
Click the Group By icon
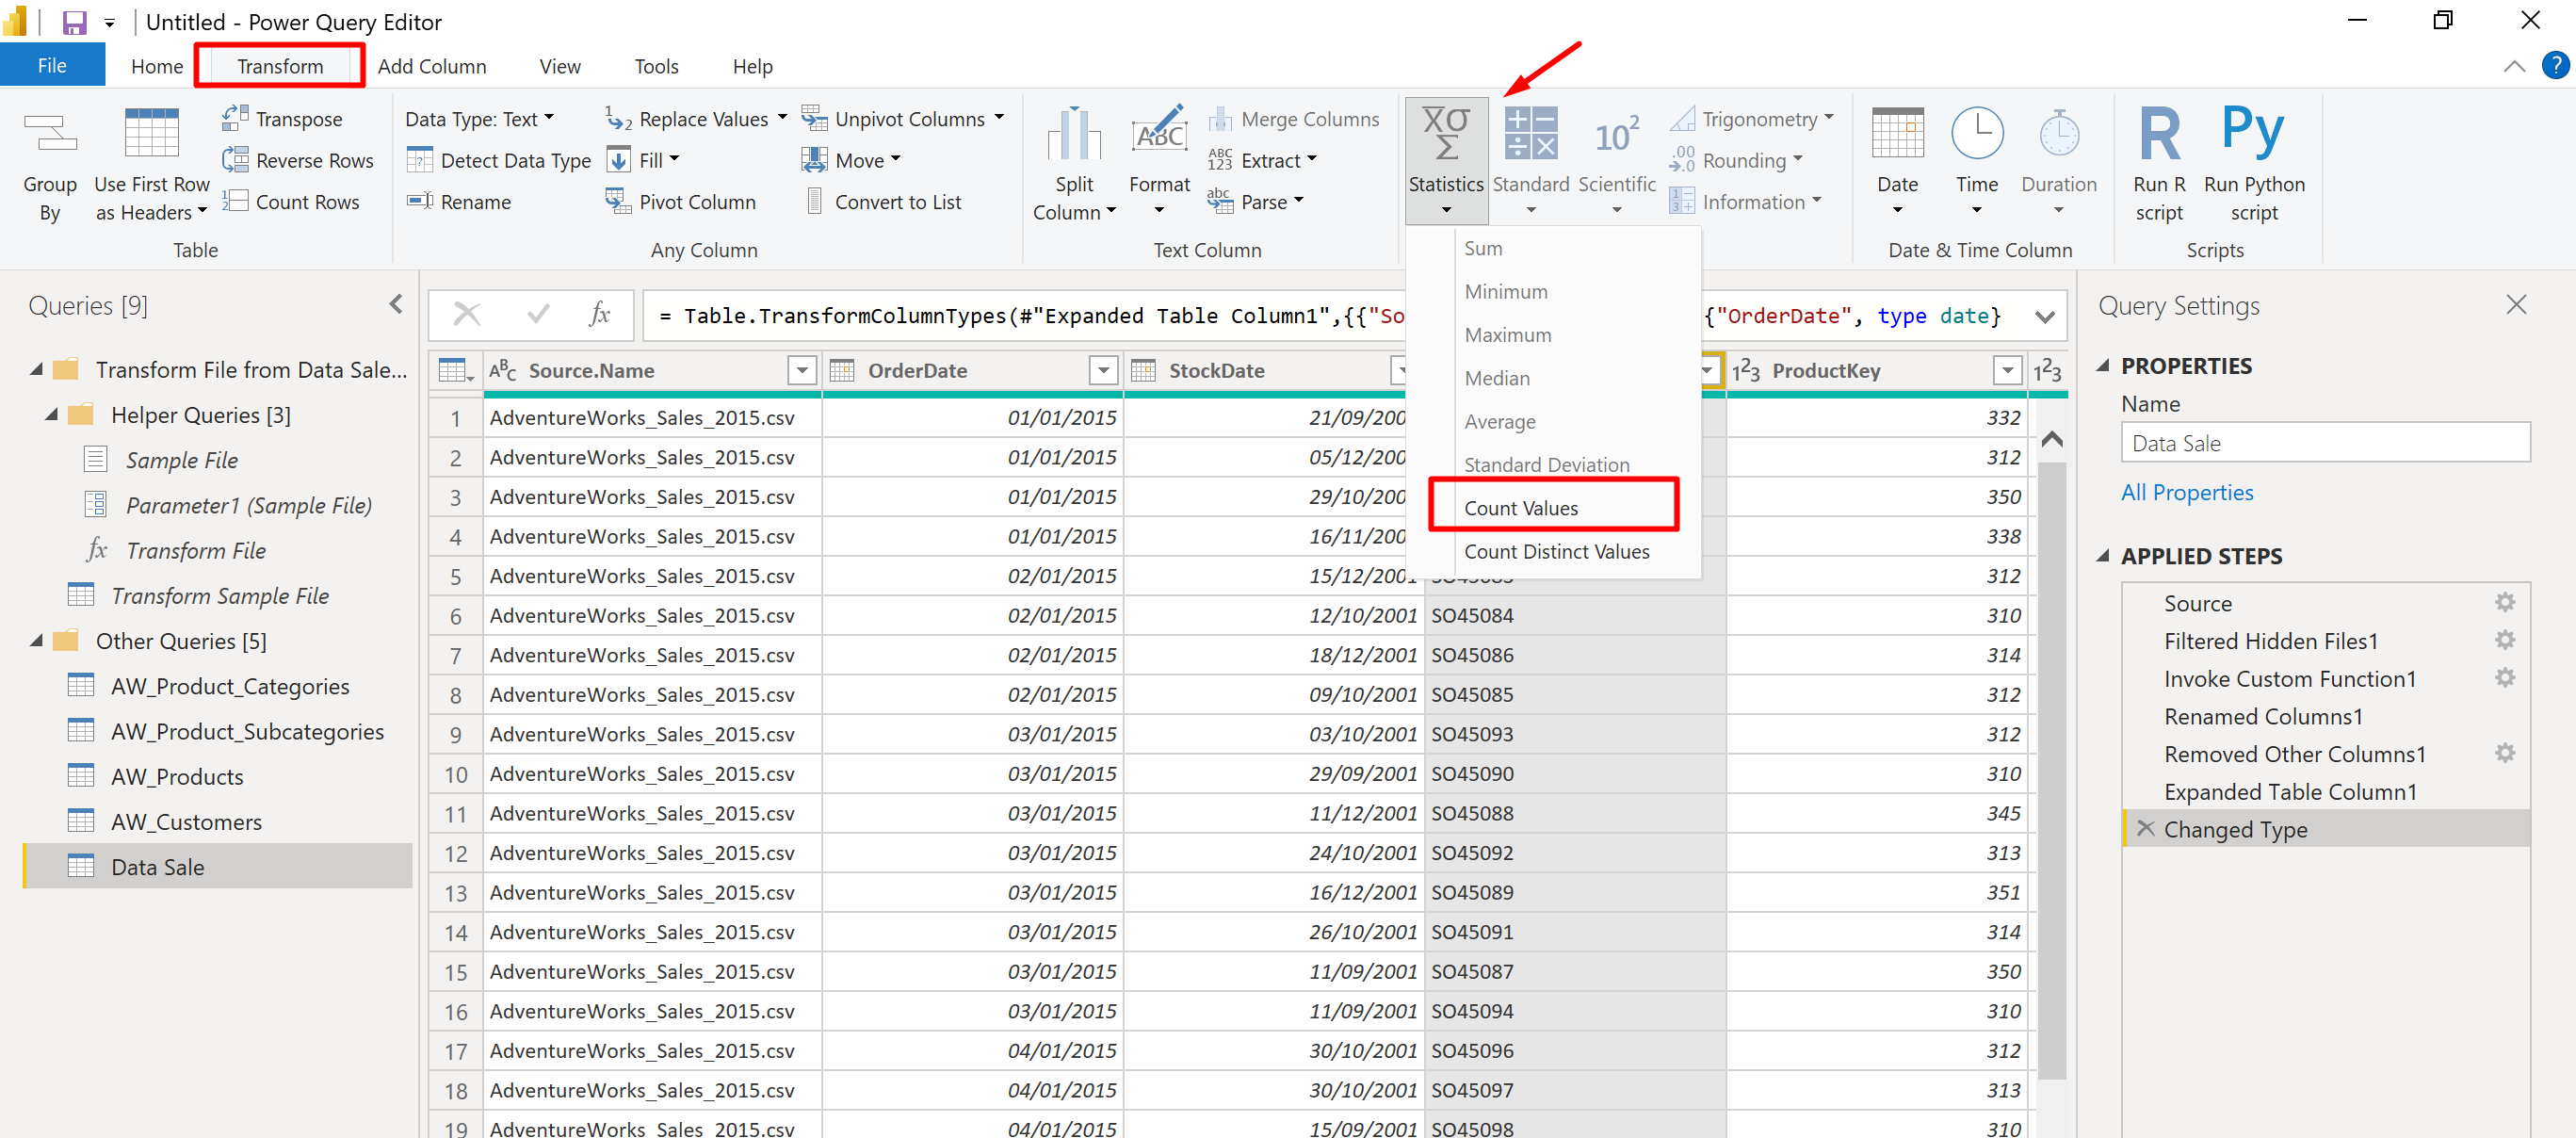50,134
